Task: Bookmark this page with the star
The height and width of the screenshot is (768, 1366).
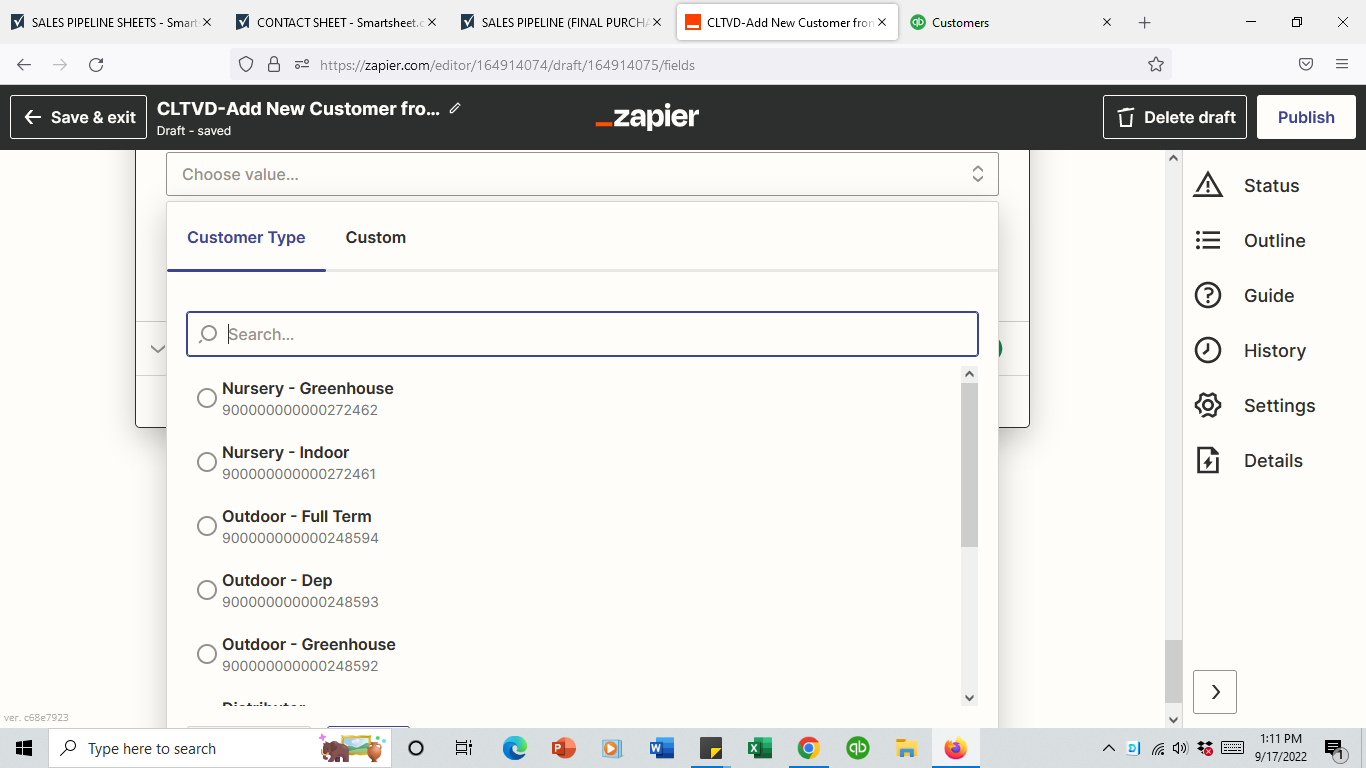Action: click(x=1156, y=64)
